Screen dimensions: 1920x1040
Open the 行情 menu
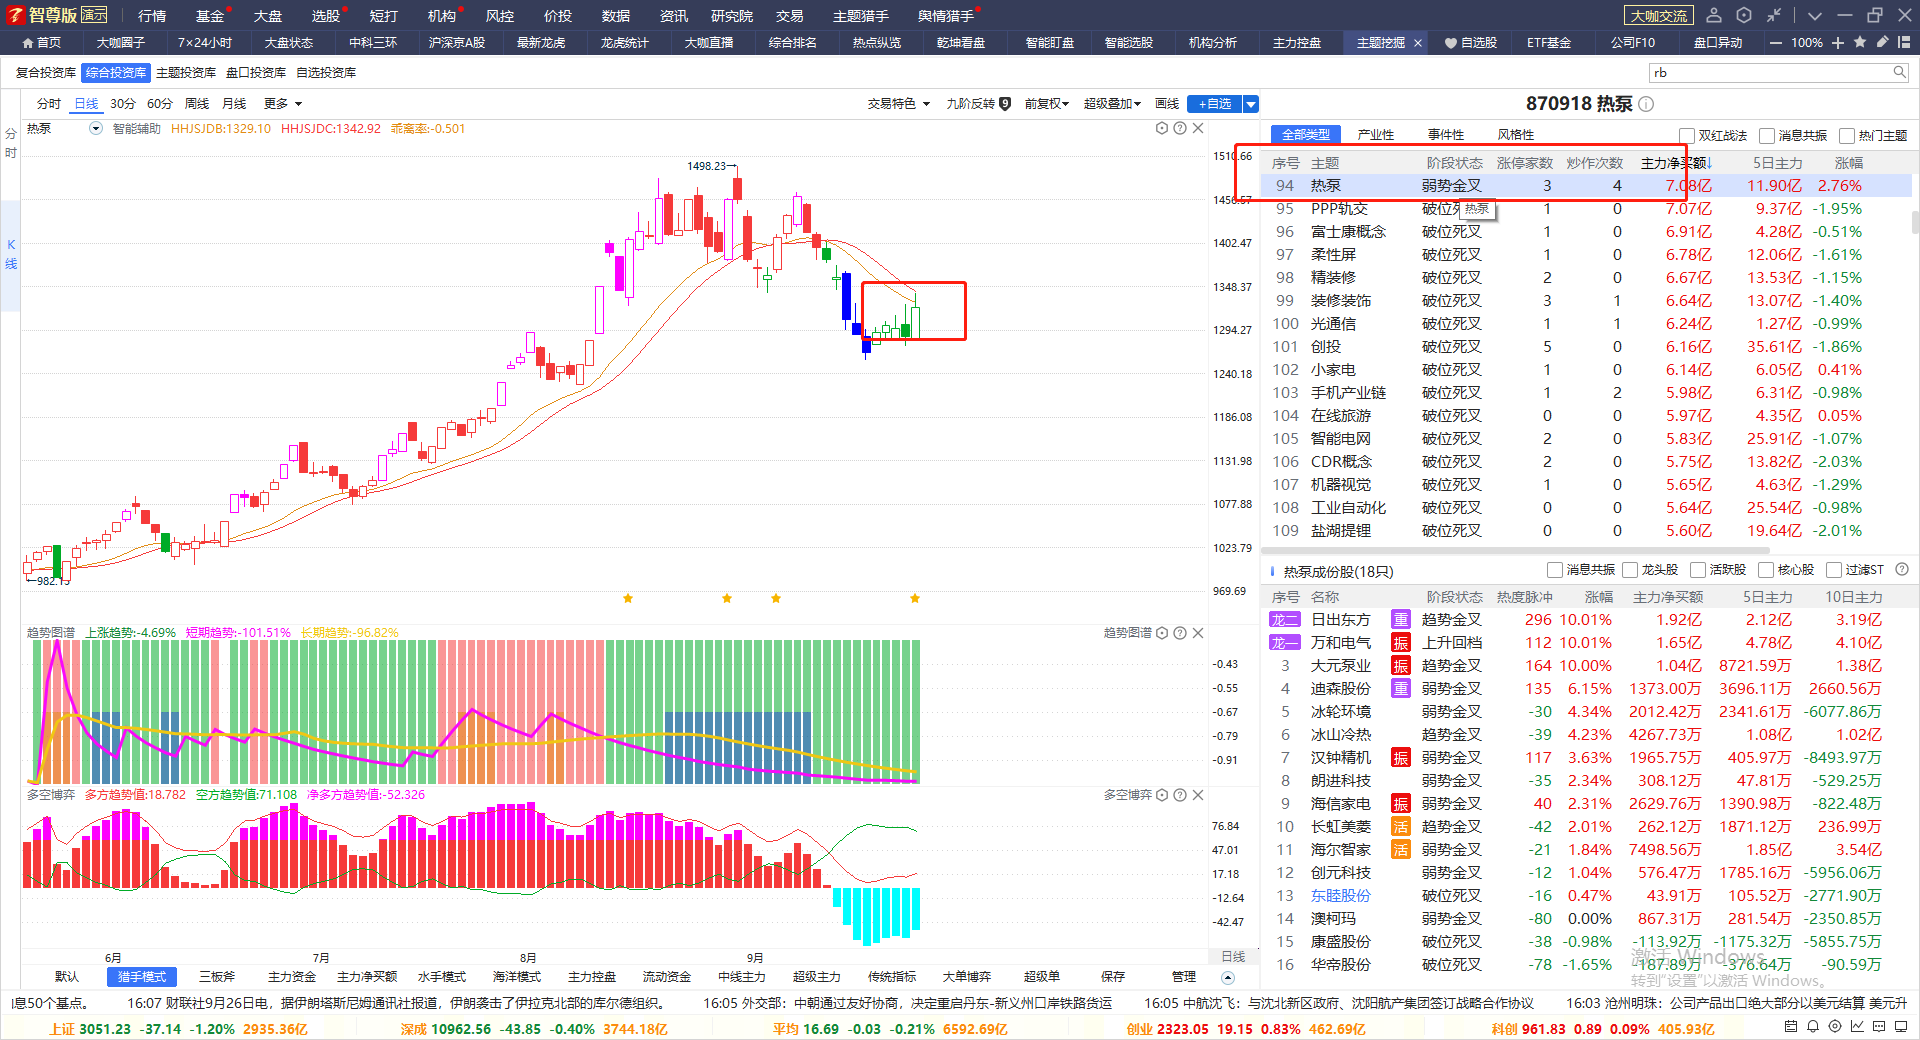tap(152, 16)
